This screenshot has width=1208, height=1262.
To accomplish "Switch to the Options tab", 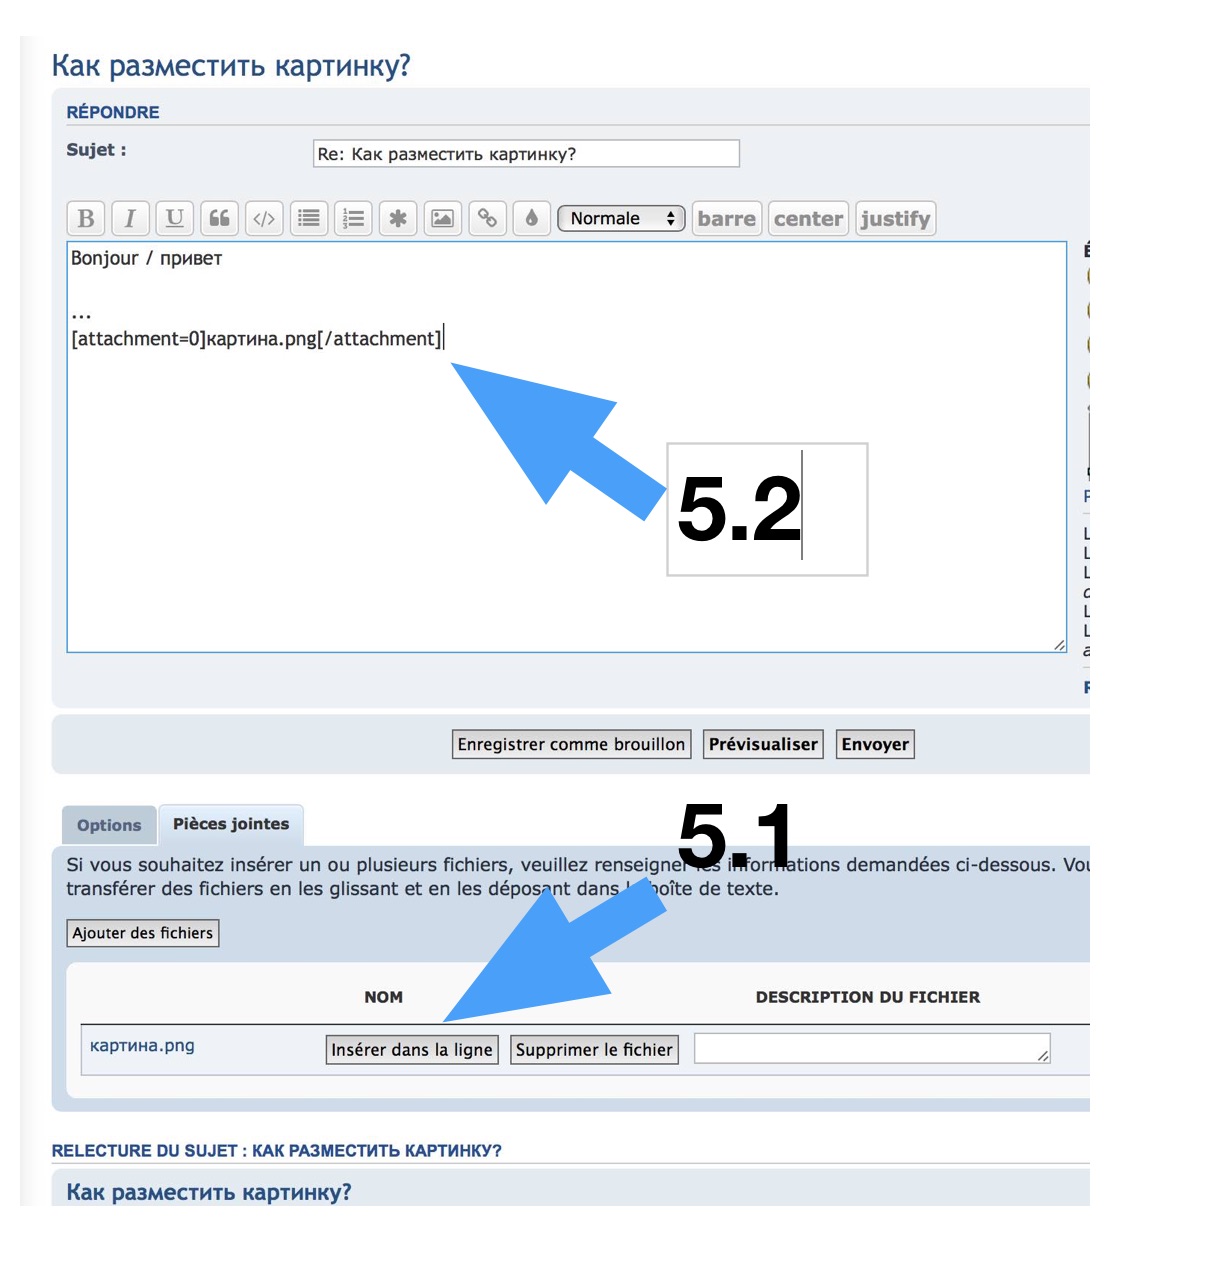I will tap(109, 826).
